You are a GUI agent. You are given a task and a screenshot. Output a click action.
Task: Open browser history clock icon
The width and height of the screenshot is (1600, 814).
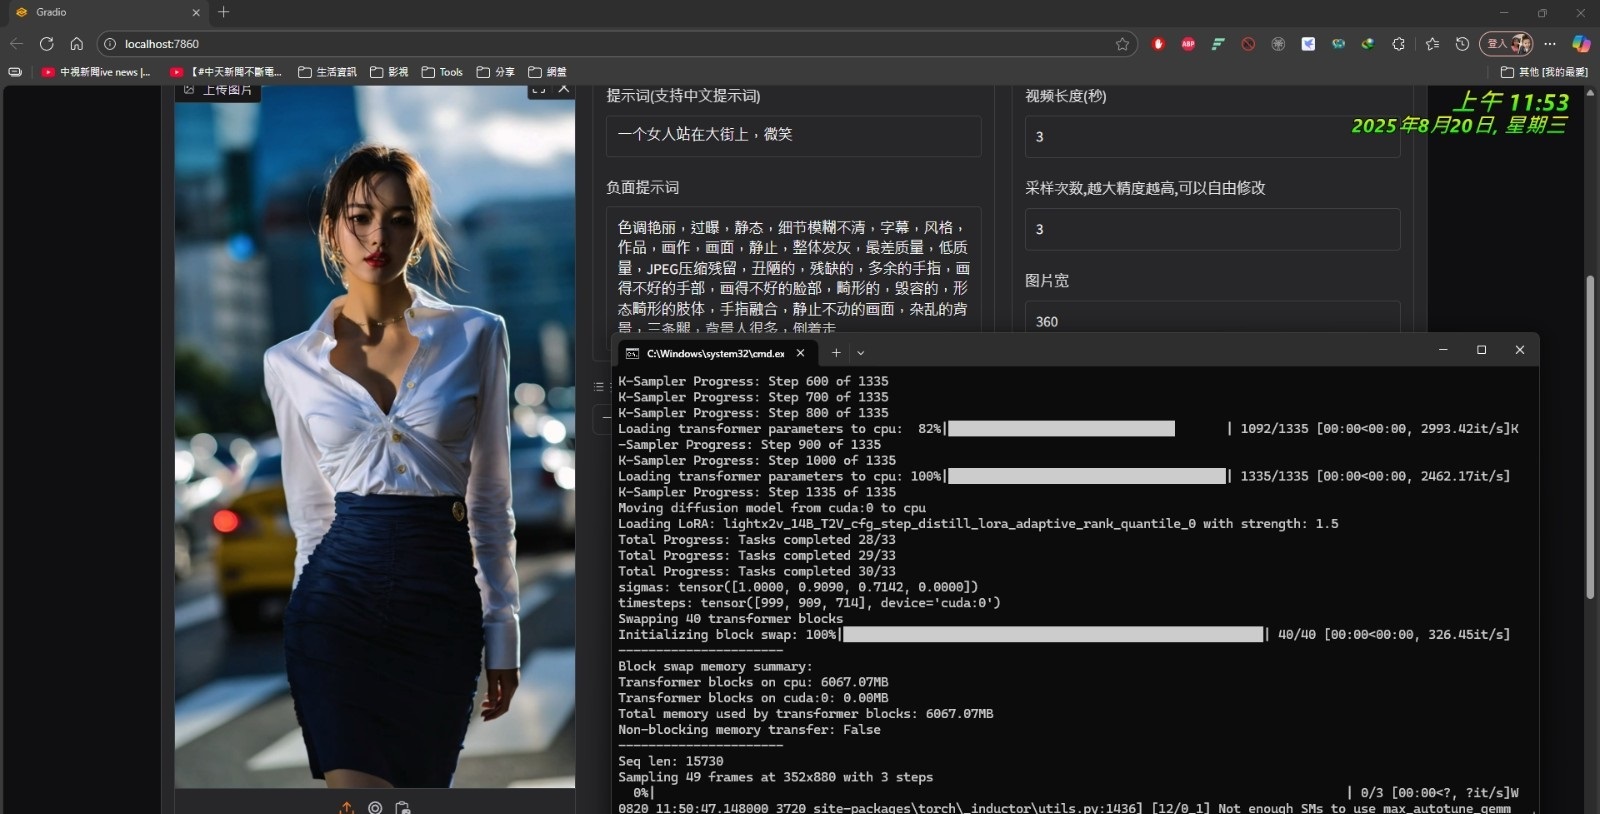tap(1462, 44)
